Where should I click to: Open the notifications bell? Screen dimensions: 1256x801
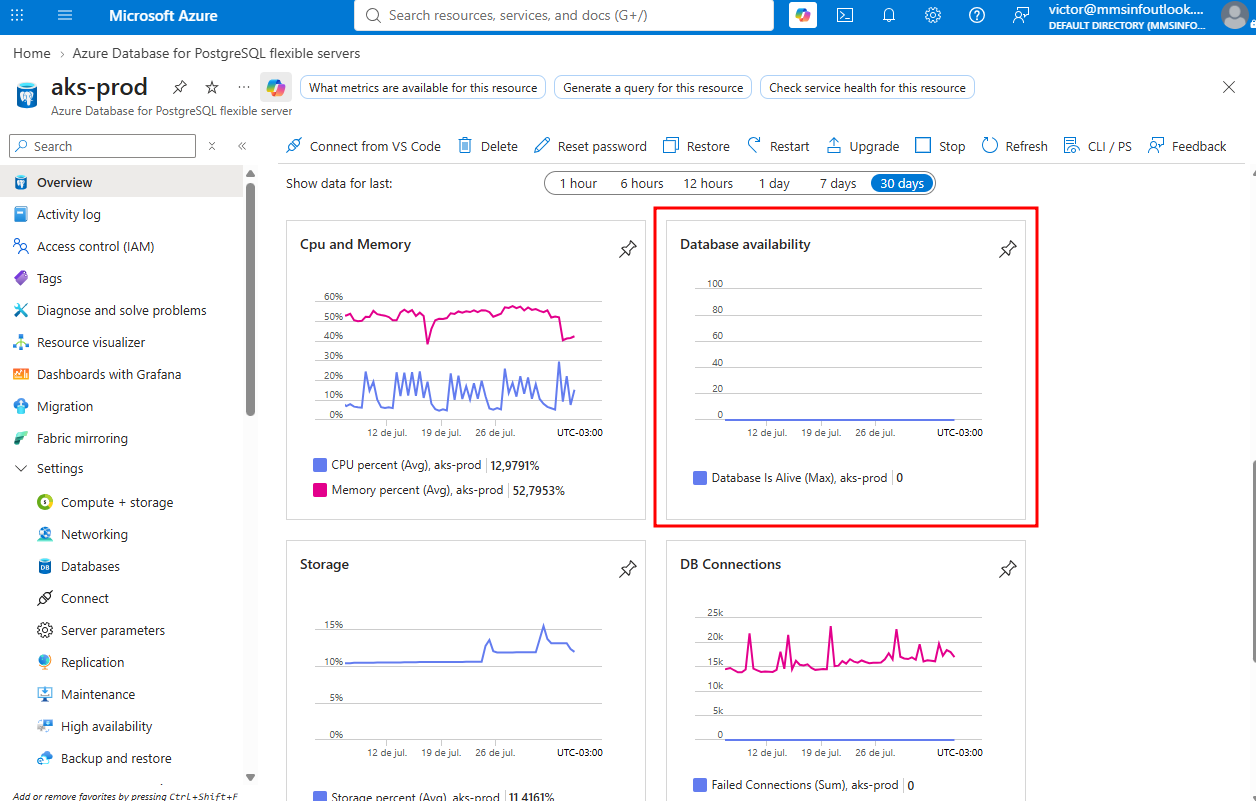pos(889,15)
